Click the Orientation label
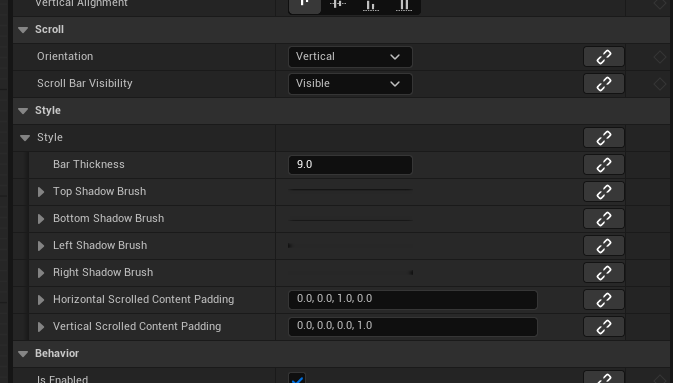This screenshot has height=383, width=673. (65, 56)
